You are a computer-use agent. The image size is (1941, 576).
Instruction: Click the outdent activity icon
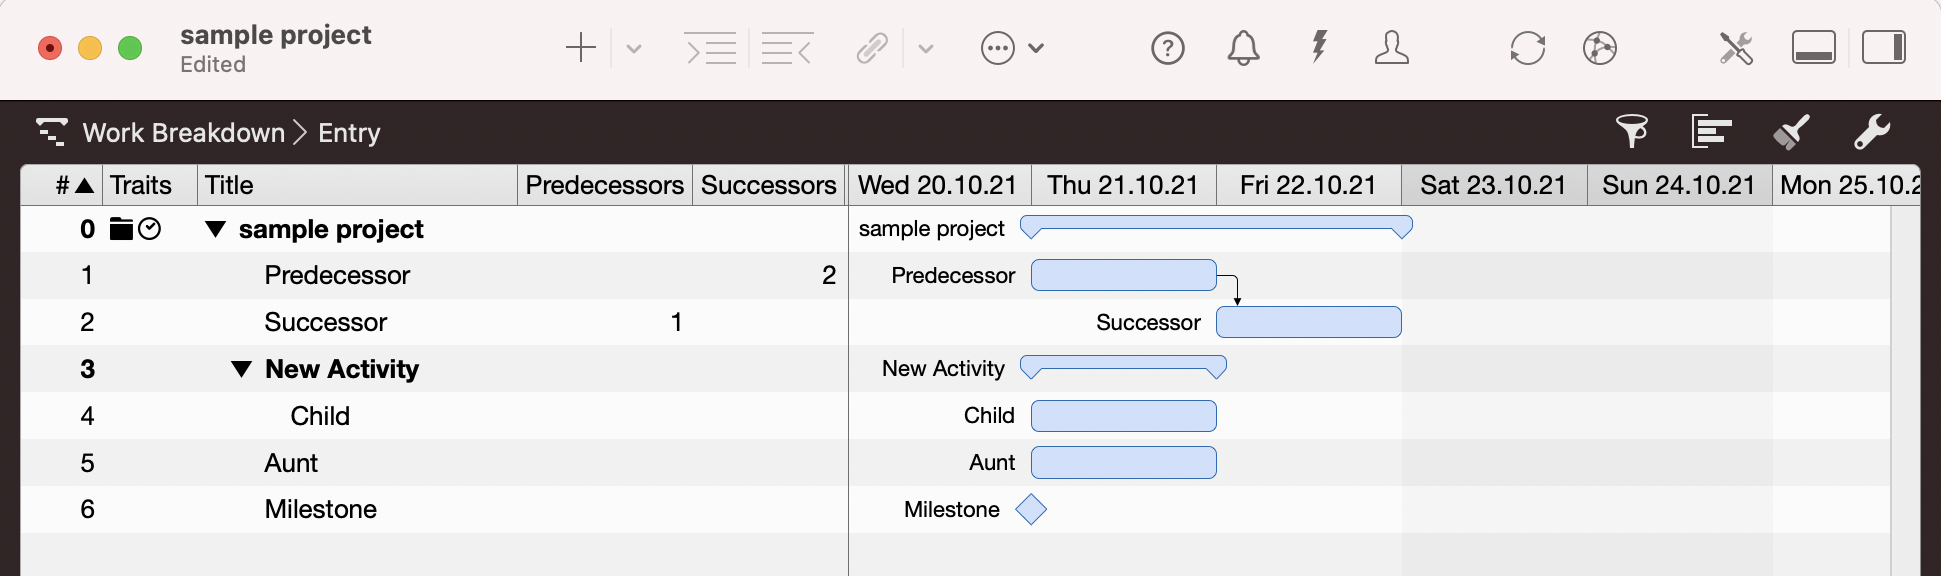point(786,48)
